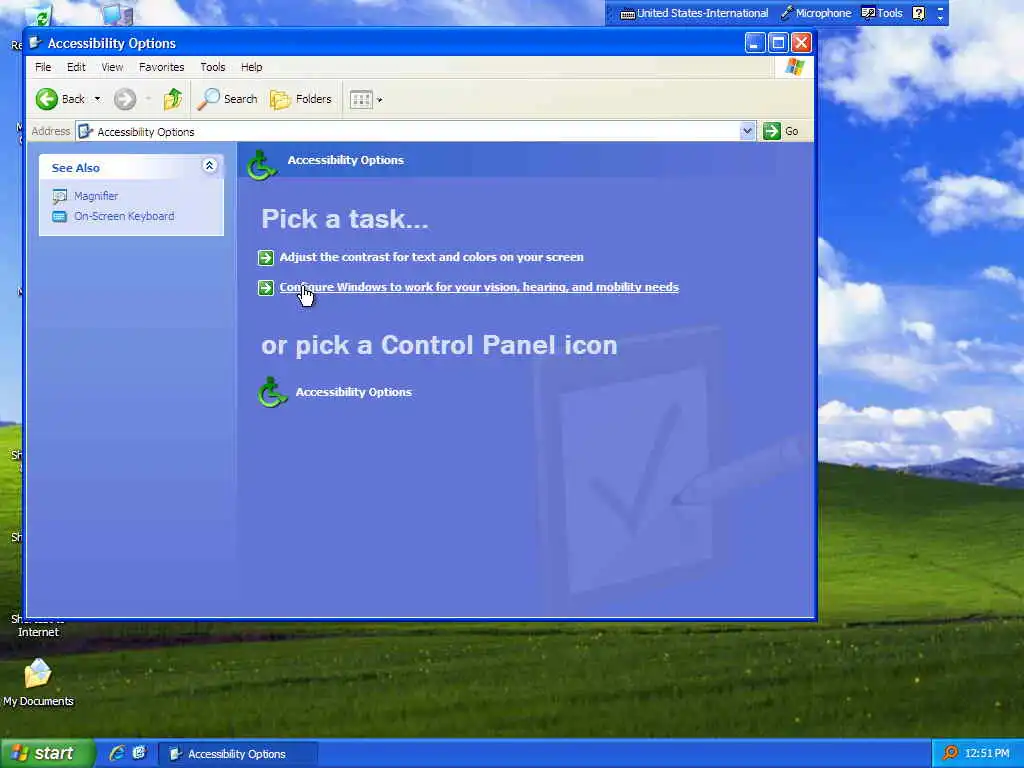Click the On-Screen Keyboard icon
This screenshot has height=768, width=1024.
tap(59, 216)
